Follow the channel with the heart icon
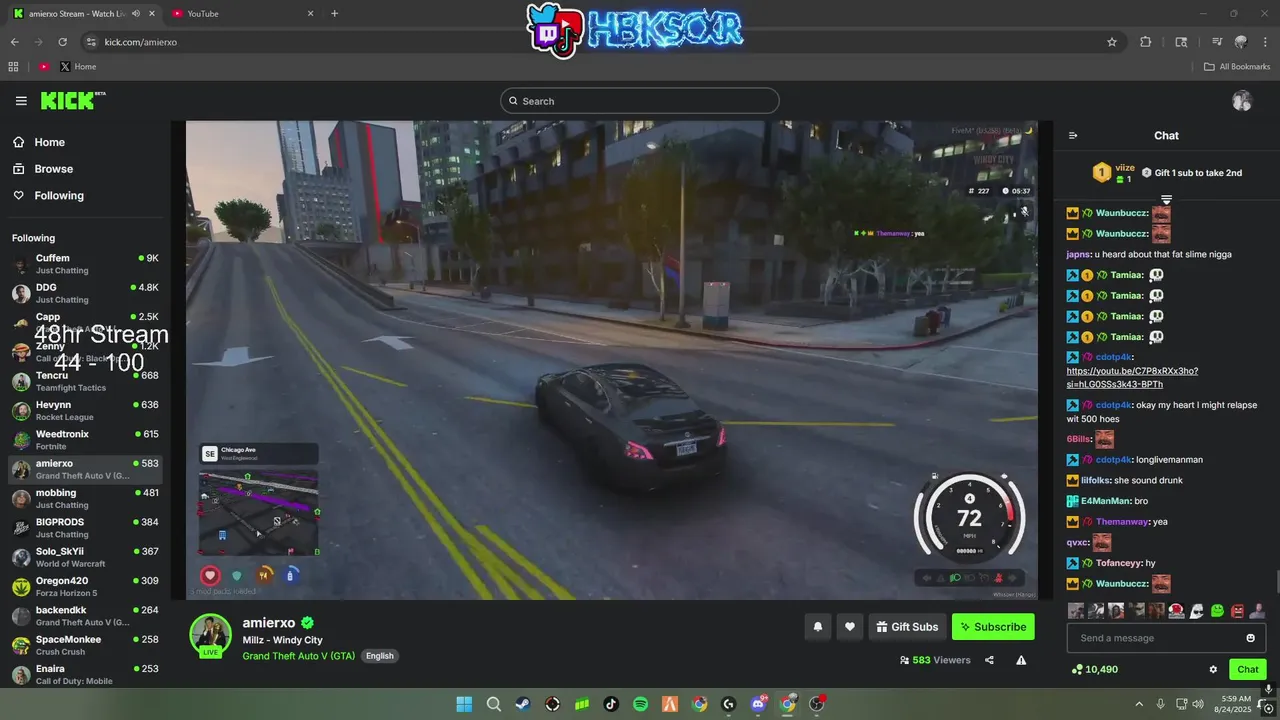Screen dimensions: 1280x720 click(850, 627)
